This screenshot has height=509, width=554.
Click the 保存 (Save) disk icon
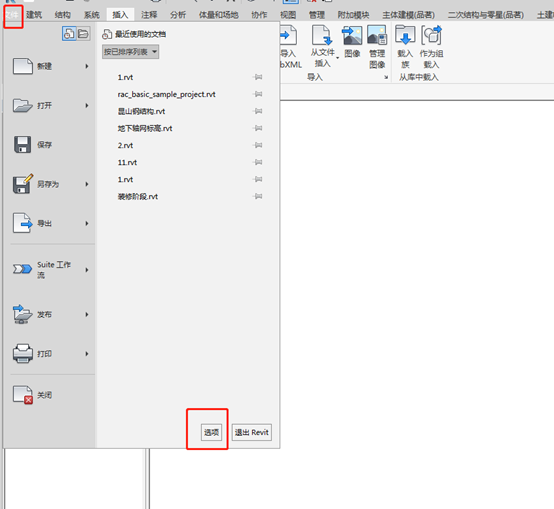[23, 144]
